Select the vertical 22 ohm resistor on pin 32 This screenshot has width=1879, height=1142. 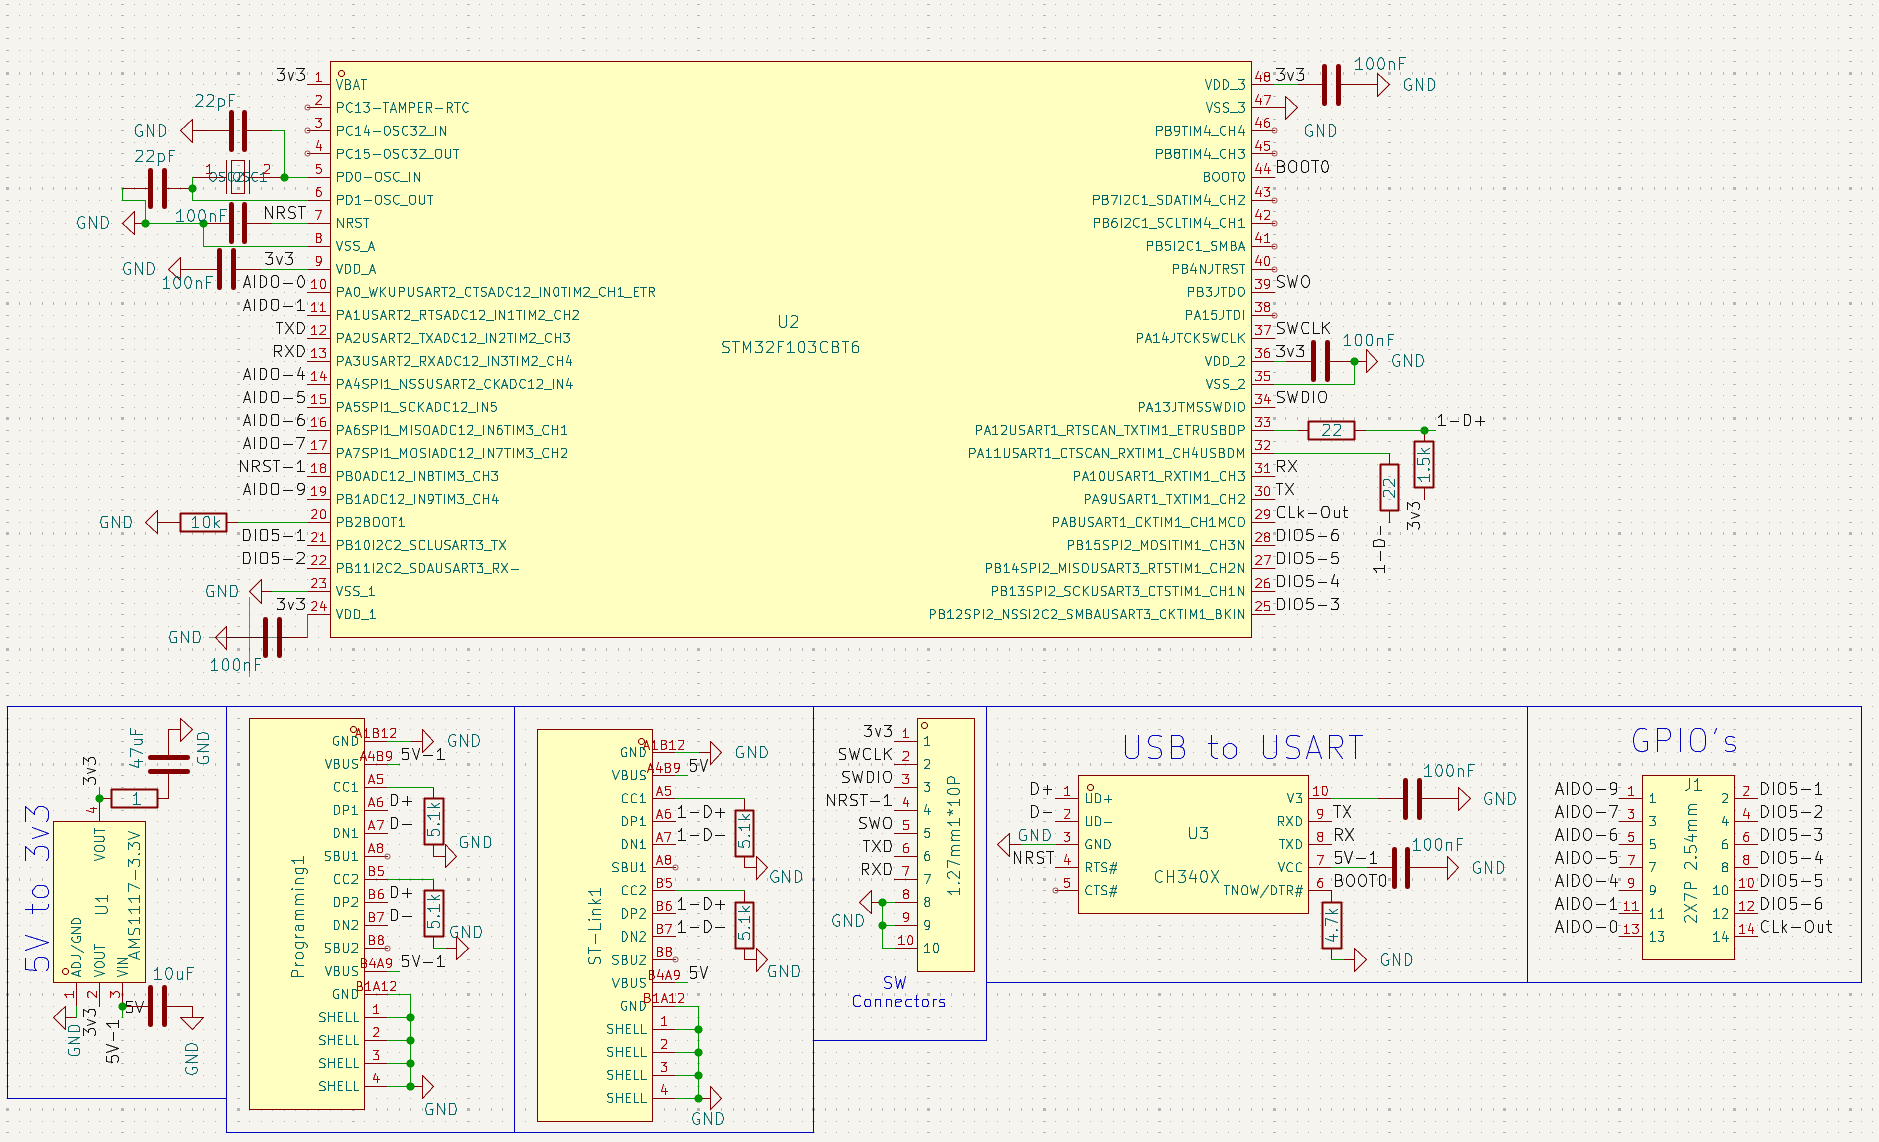click(1388, 487)
